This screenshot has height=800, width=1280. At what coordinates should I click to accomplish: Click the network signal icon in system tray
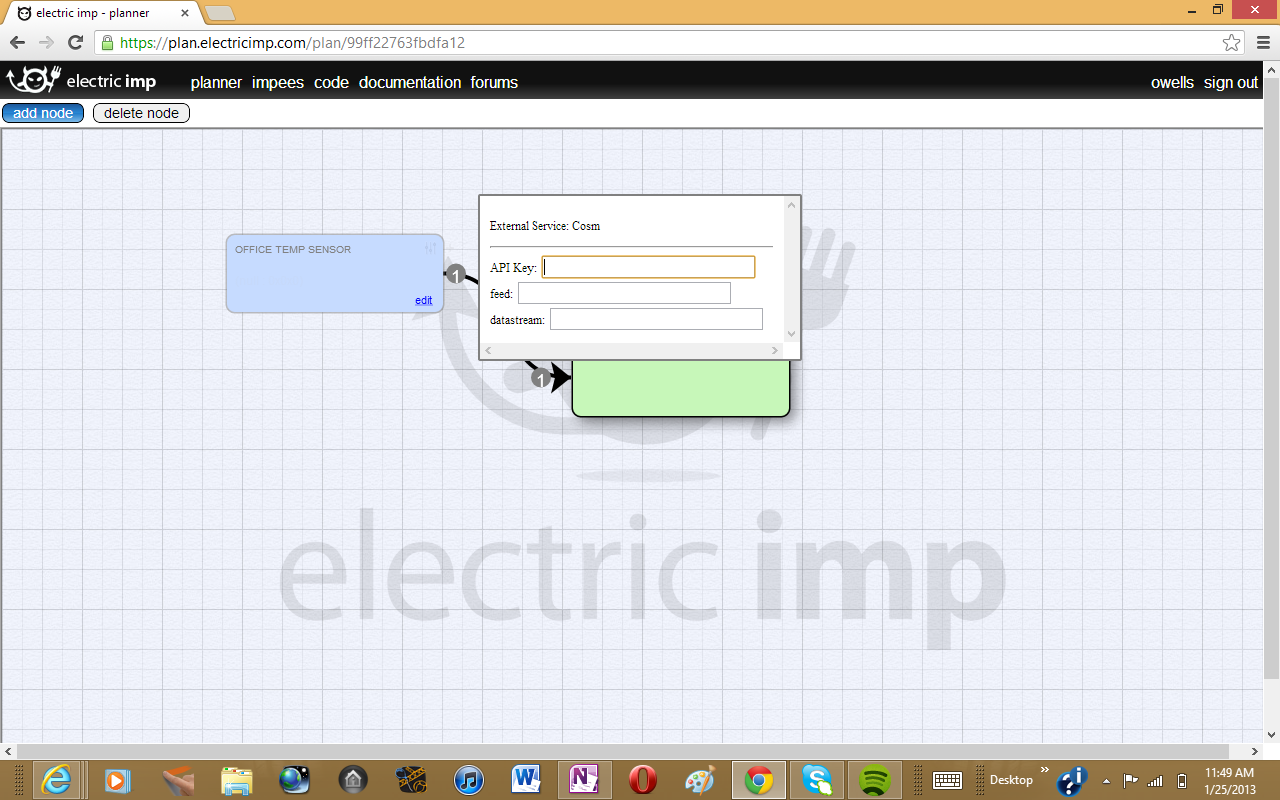(1155, 780)
